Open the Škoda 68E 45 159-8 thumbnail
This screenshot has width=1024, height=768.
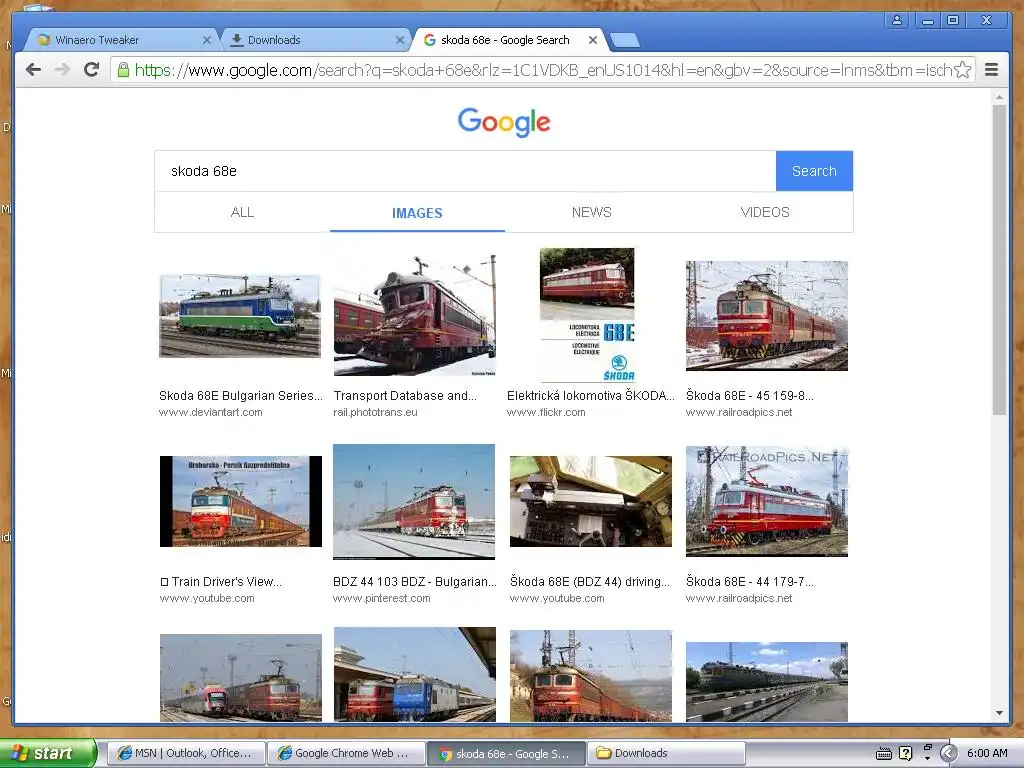pos(767,315)
